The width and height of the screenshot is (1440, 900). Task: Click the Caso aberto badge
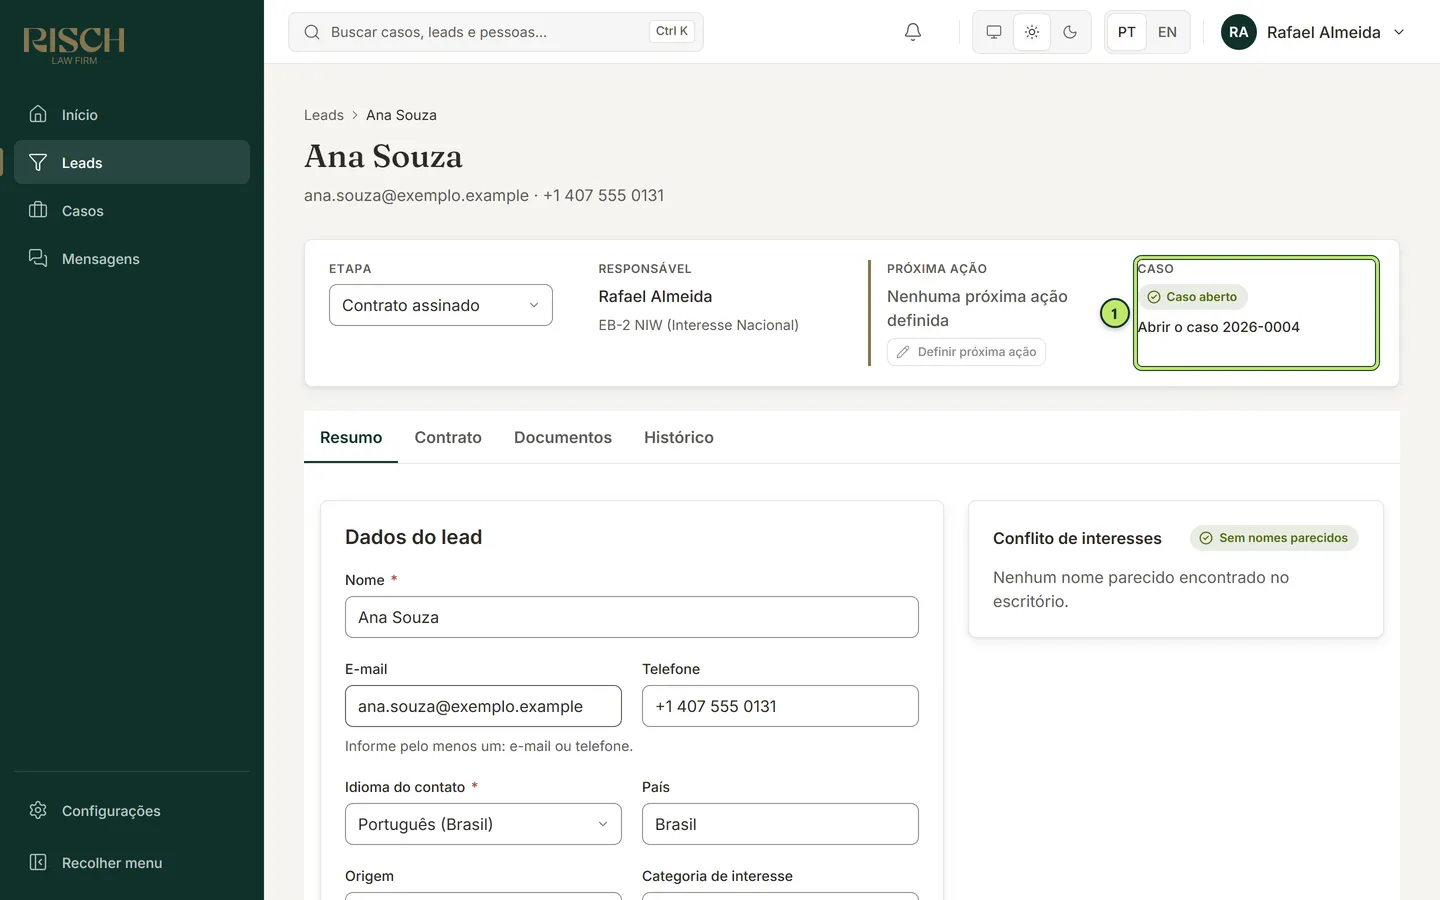tap(1193, 297)
